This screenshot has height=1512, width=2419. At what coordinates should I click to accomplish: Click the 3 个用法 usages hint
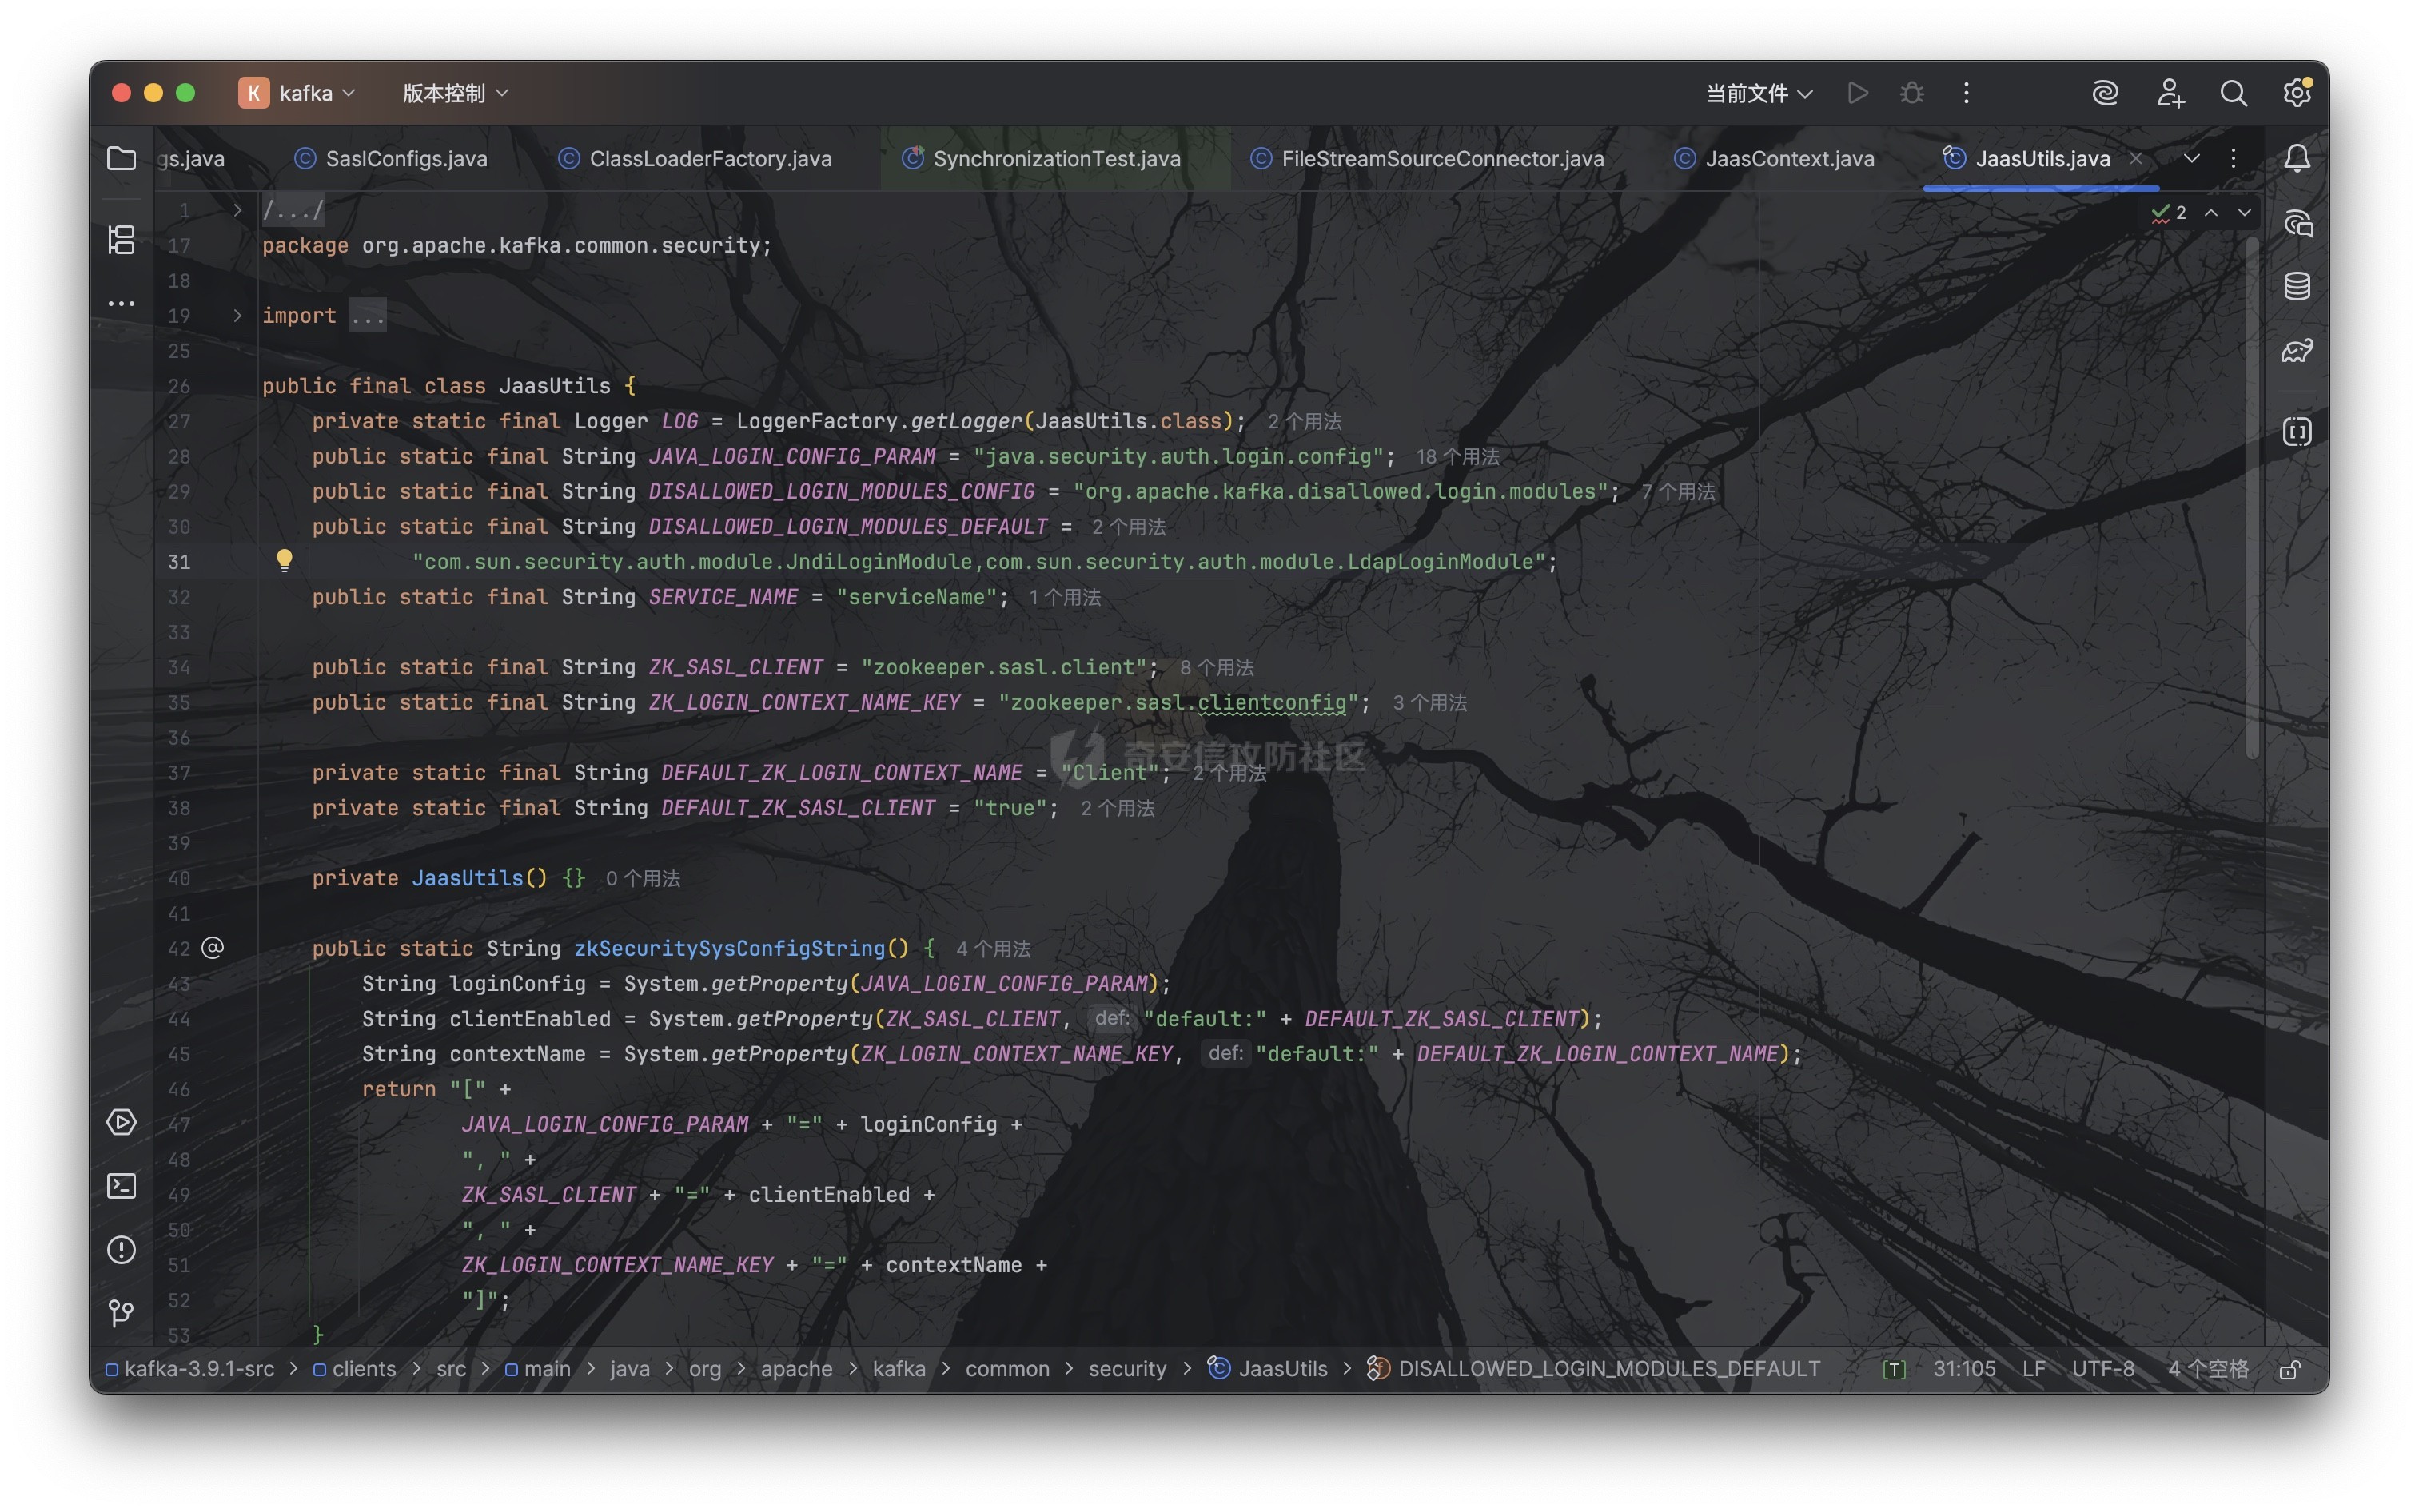click(x=1429, y=703)
